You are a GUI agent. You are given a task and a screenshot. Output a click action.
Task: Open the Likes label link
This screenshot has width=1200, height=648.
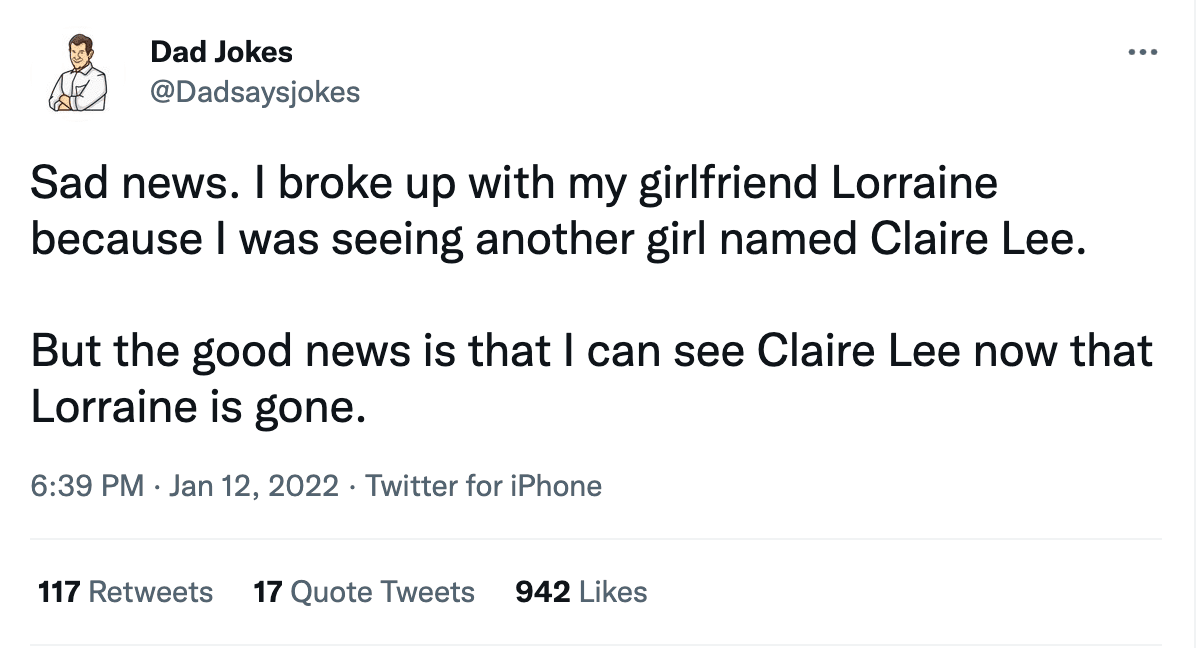[x=613, y=592]
